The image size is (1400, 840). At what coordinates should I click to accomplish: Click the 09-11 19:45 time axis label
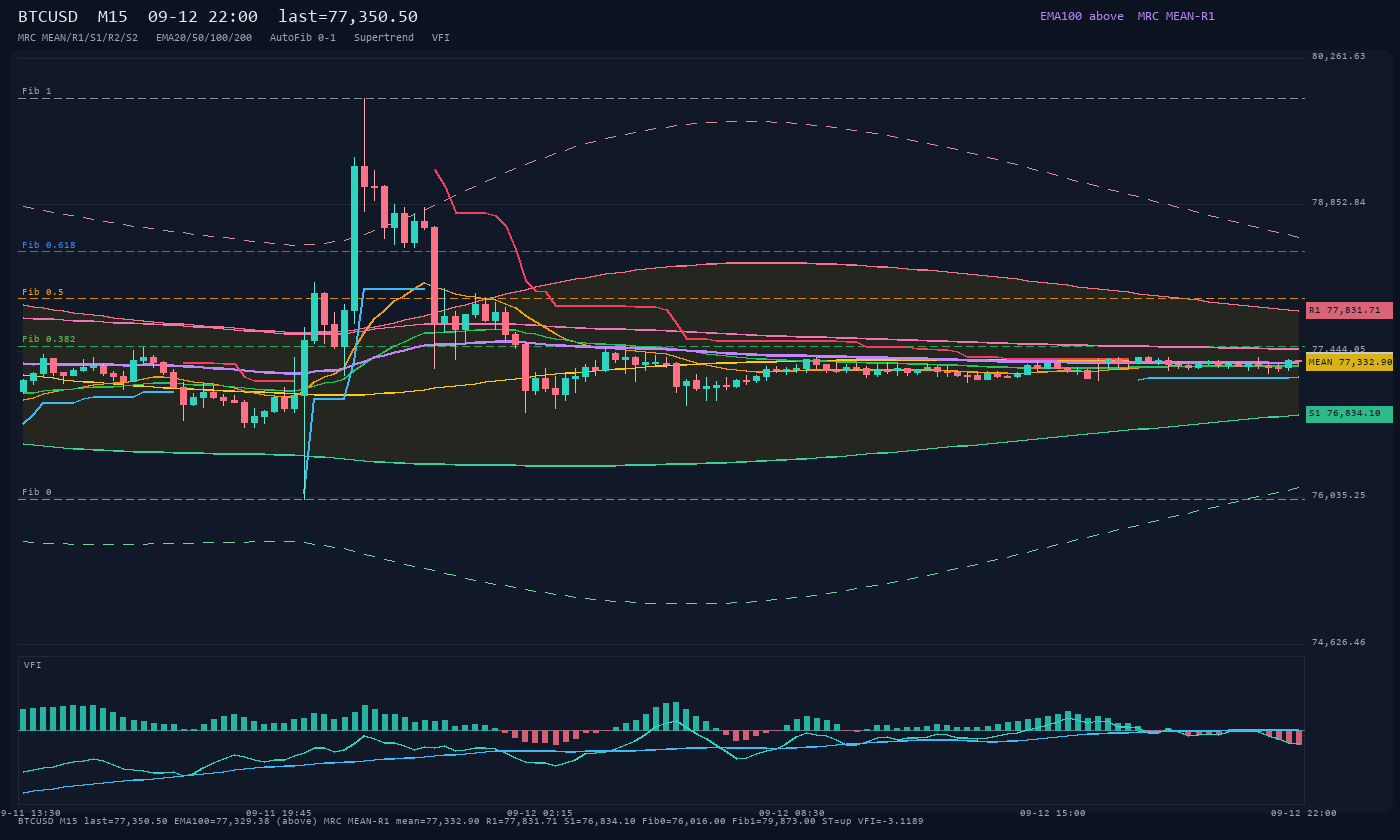point(279,813)
